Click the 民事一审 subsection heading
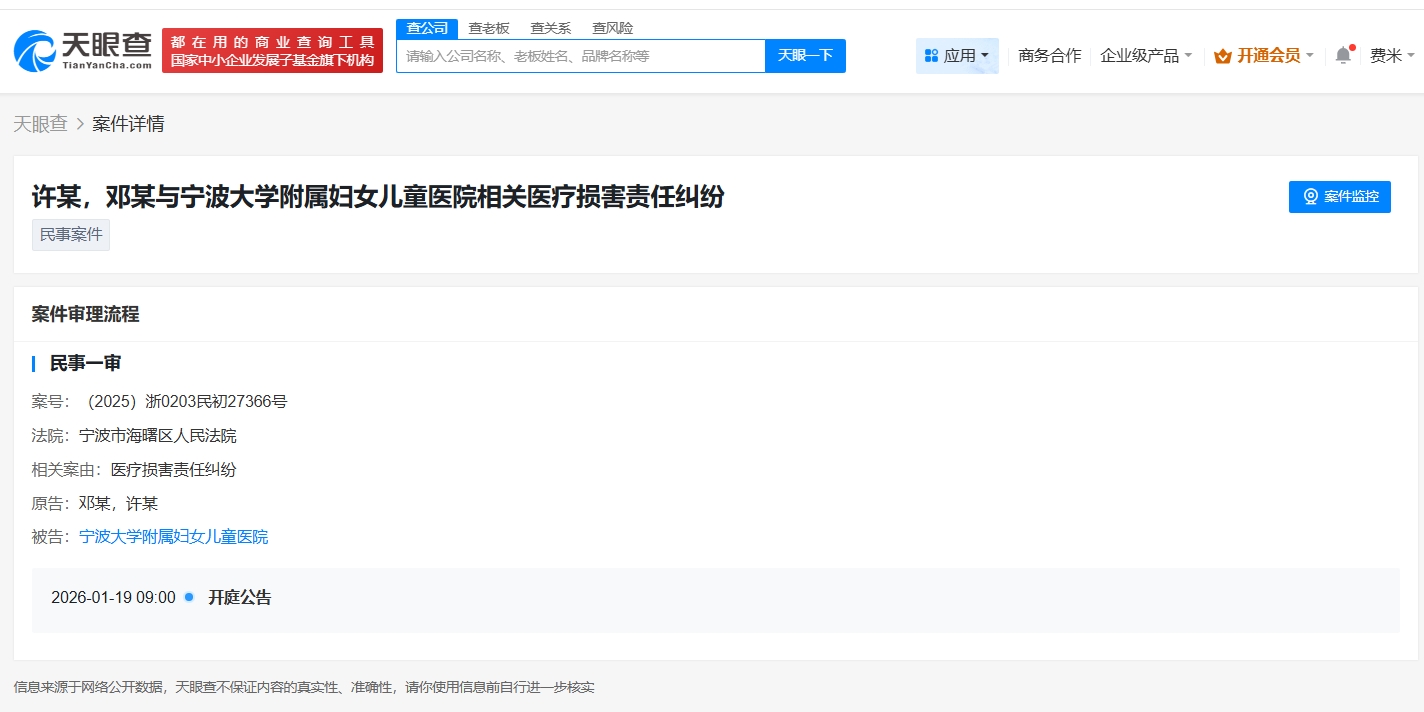1424x712 pixels. pos(85,363)
